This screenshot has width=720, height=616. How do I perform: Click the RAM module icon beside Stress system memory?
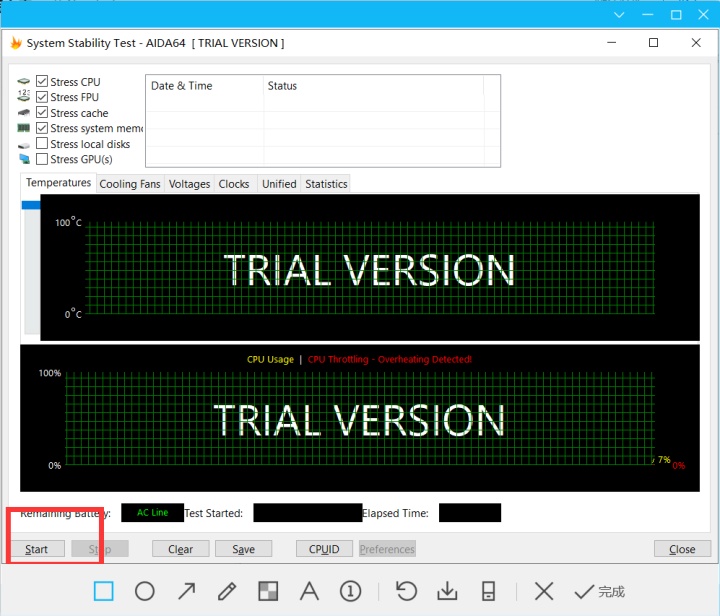[23, 128]
